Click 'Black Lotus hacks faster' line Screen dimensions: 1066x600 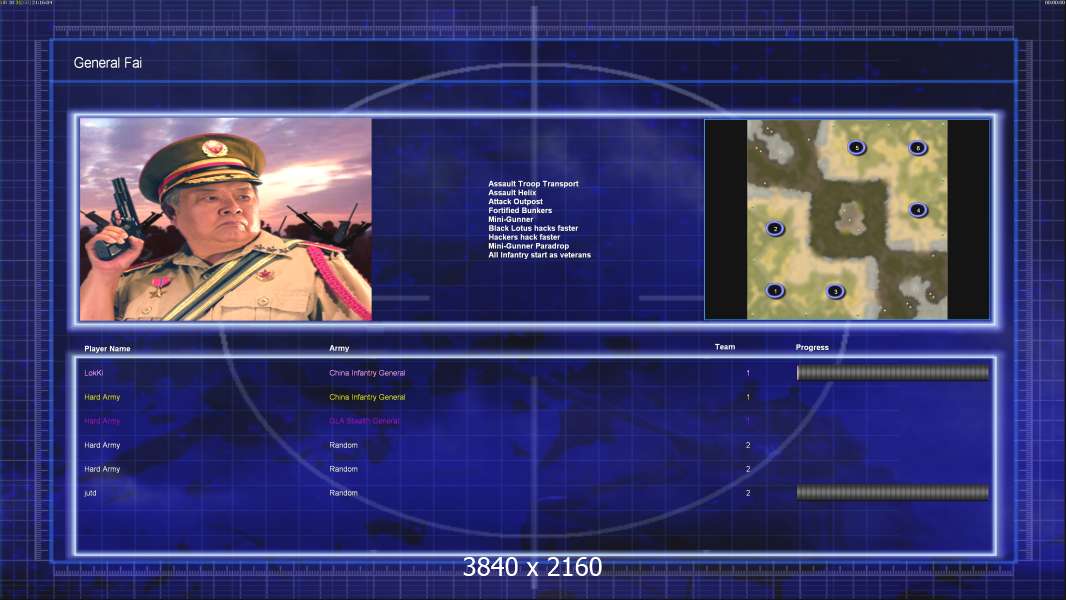pos(533,228)
